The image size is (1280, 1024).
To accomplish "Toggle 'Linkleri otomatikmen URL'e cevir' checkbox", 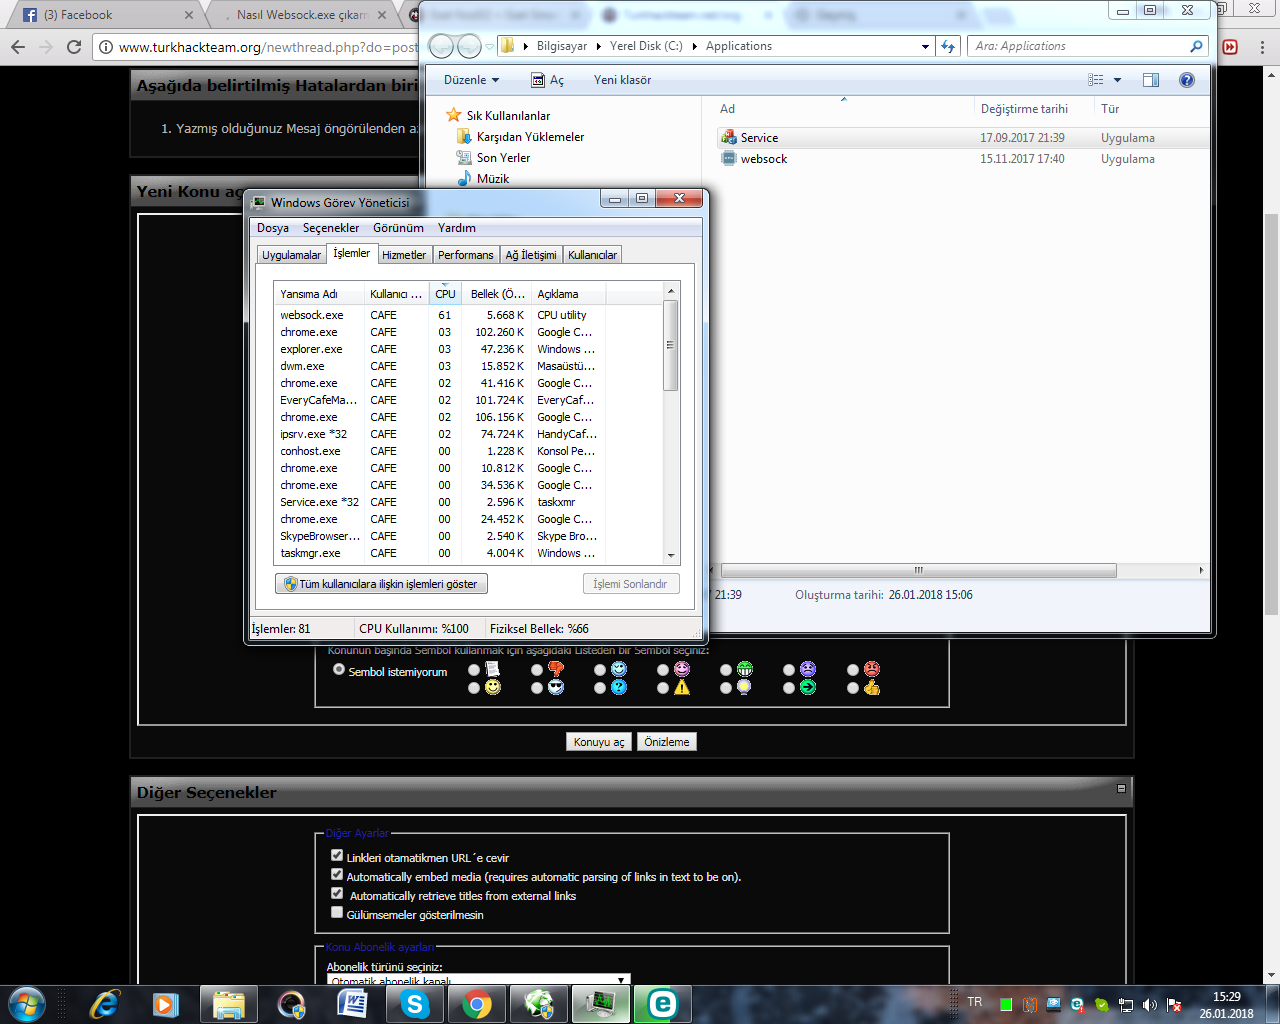I will click(x=337, y=856).
